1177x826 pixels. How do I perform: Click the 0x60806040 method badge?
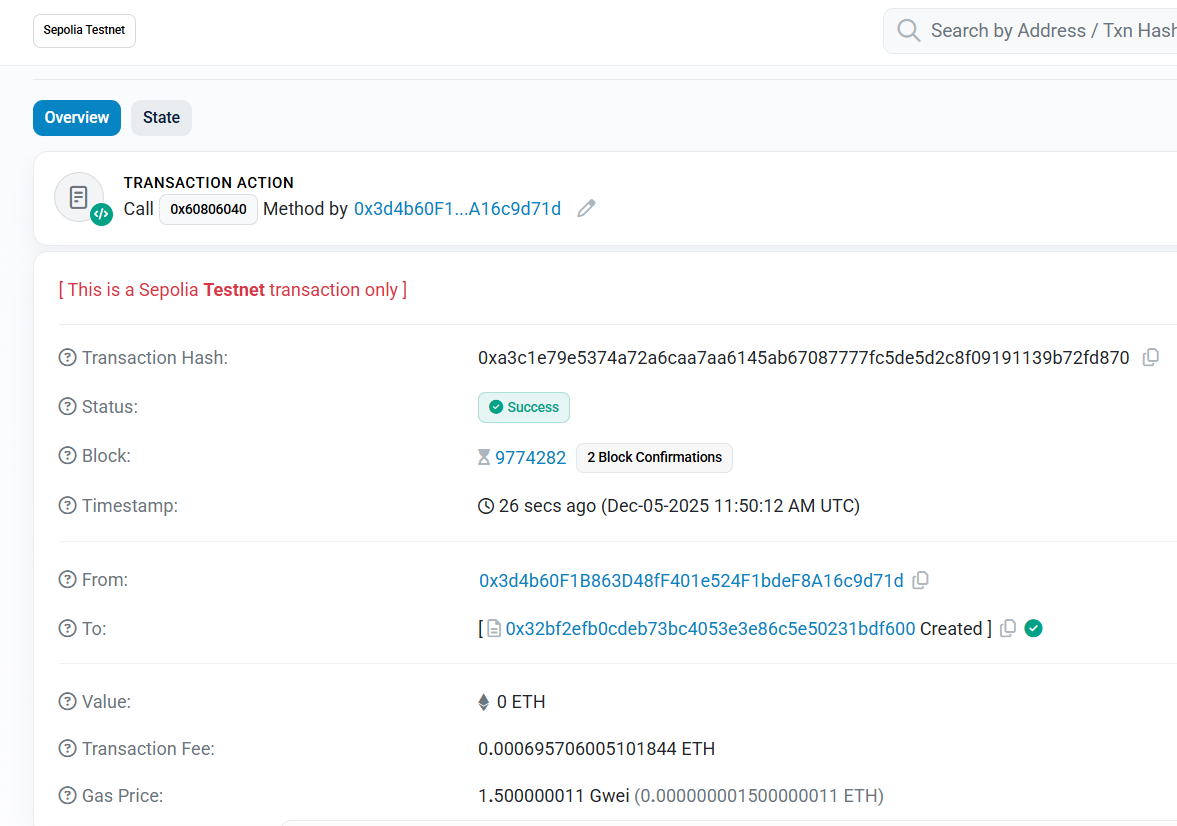208,209
